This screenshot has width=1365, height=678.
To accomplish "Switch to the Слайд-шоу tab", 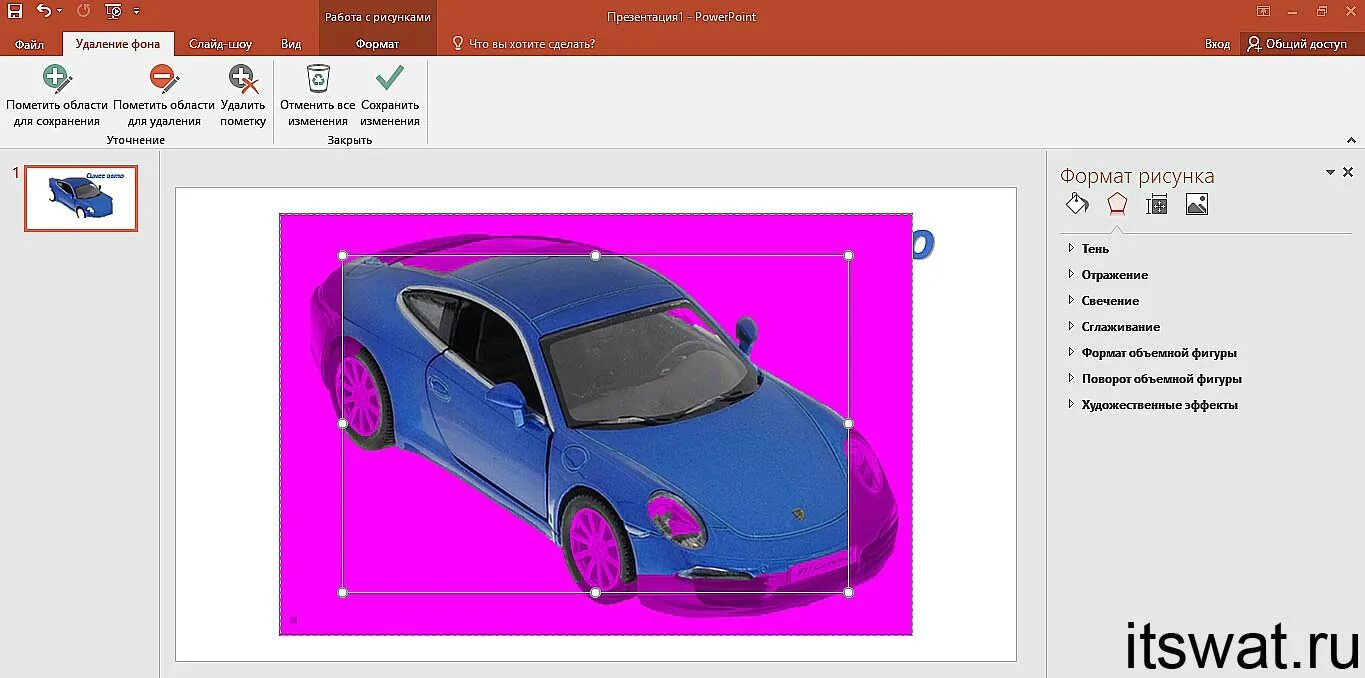I will 220,44.
